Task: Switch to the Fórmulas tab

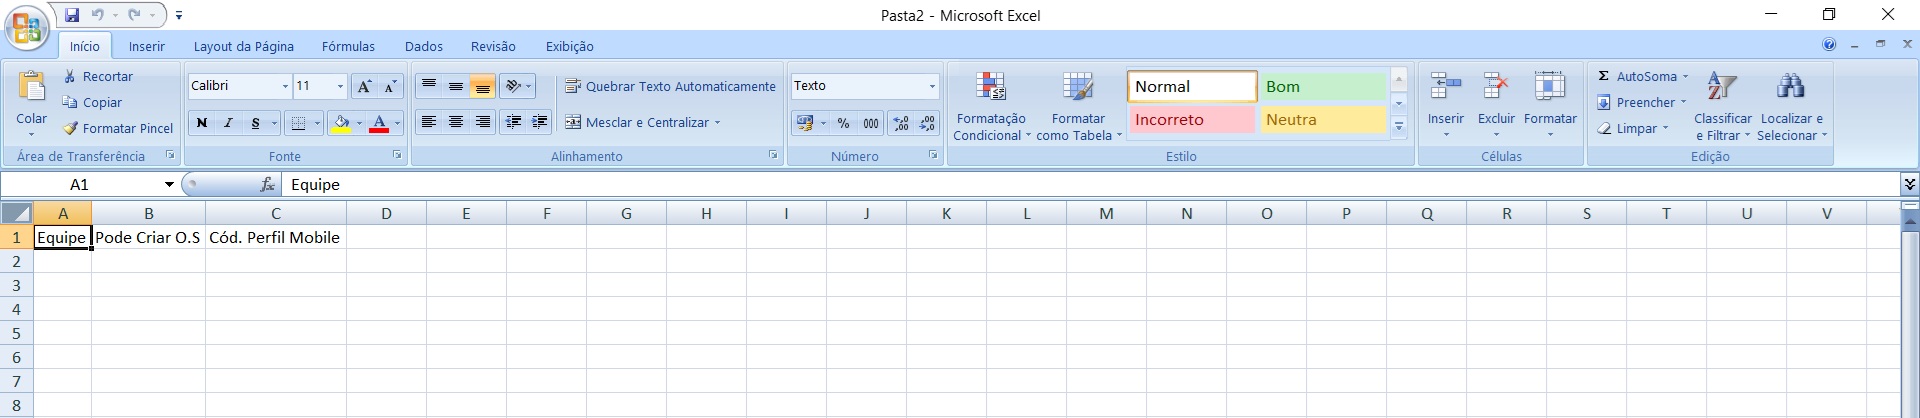Action: [348, 46]
